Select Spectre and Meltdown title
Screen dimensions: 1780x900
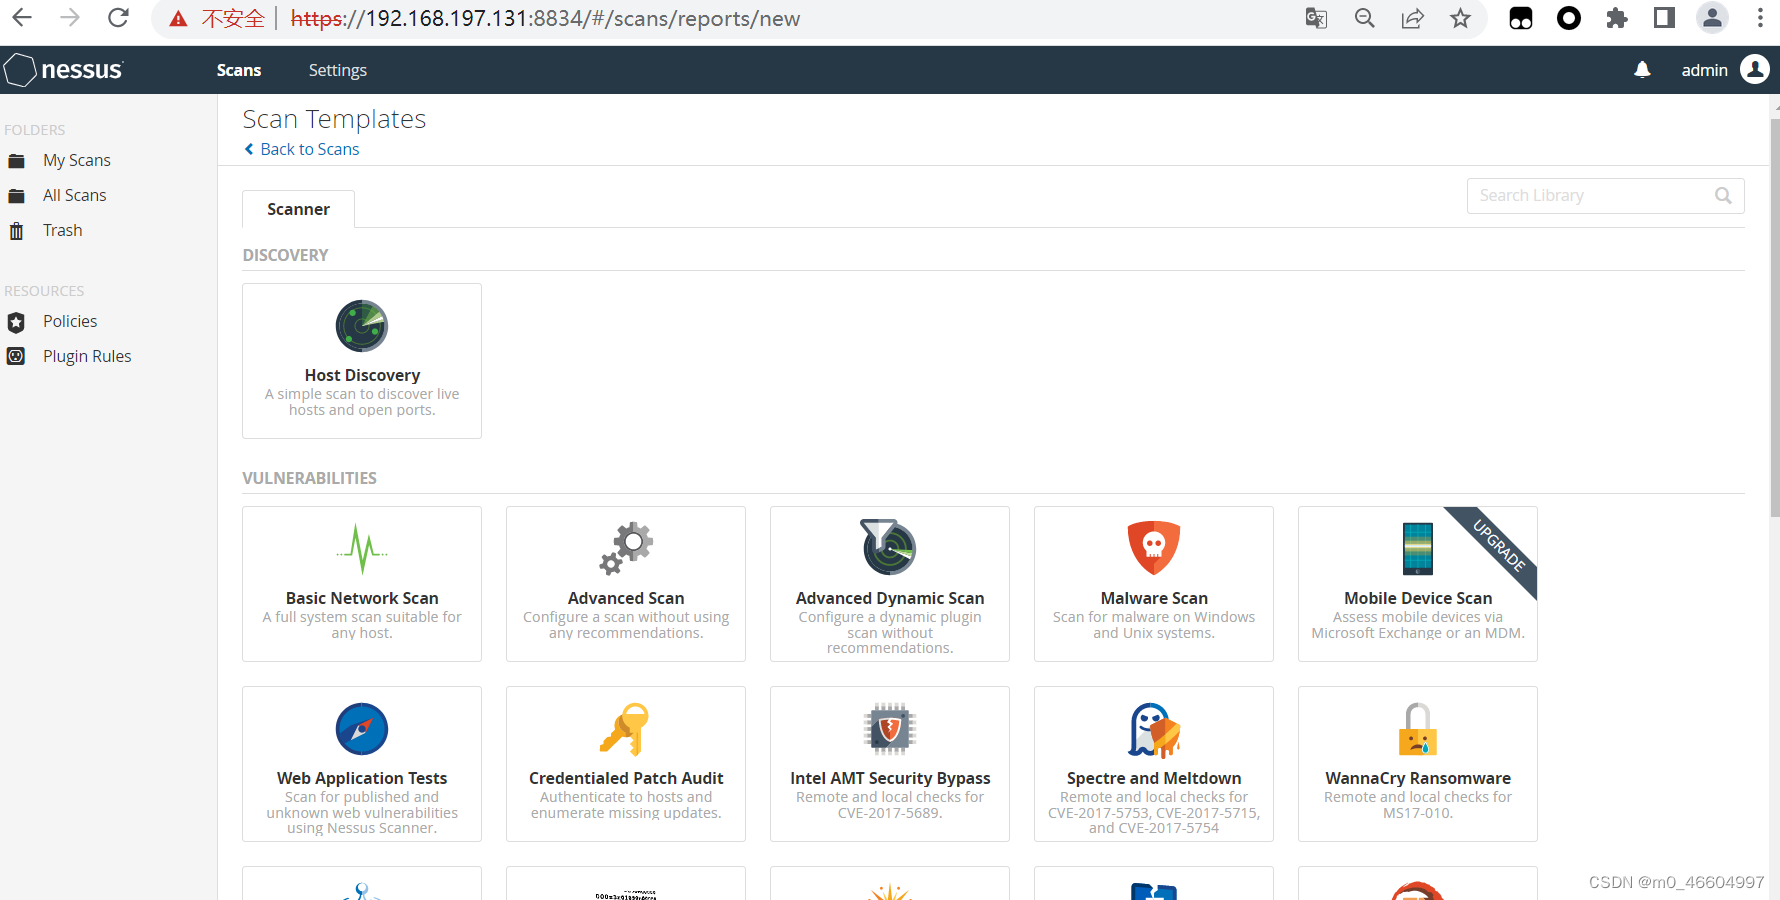(x=1154, y=778)
